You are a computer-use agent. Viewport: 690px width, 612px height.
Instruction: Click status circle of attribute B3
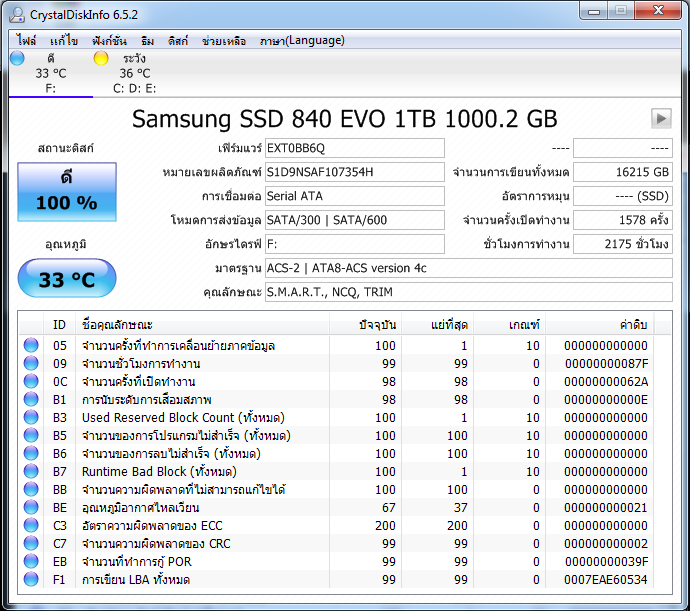[31, 418]
